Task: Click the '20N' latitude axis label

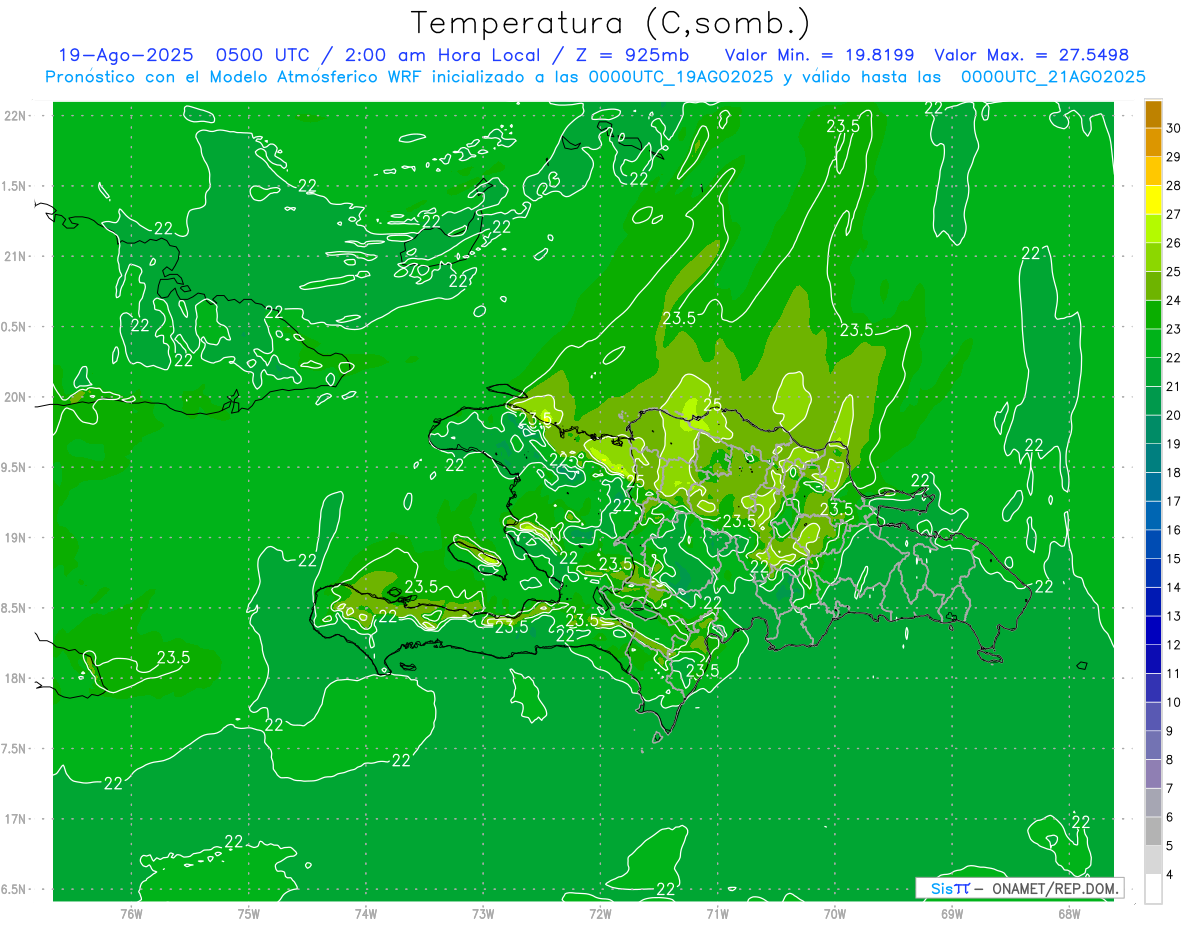Action: [16, 397]
